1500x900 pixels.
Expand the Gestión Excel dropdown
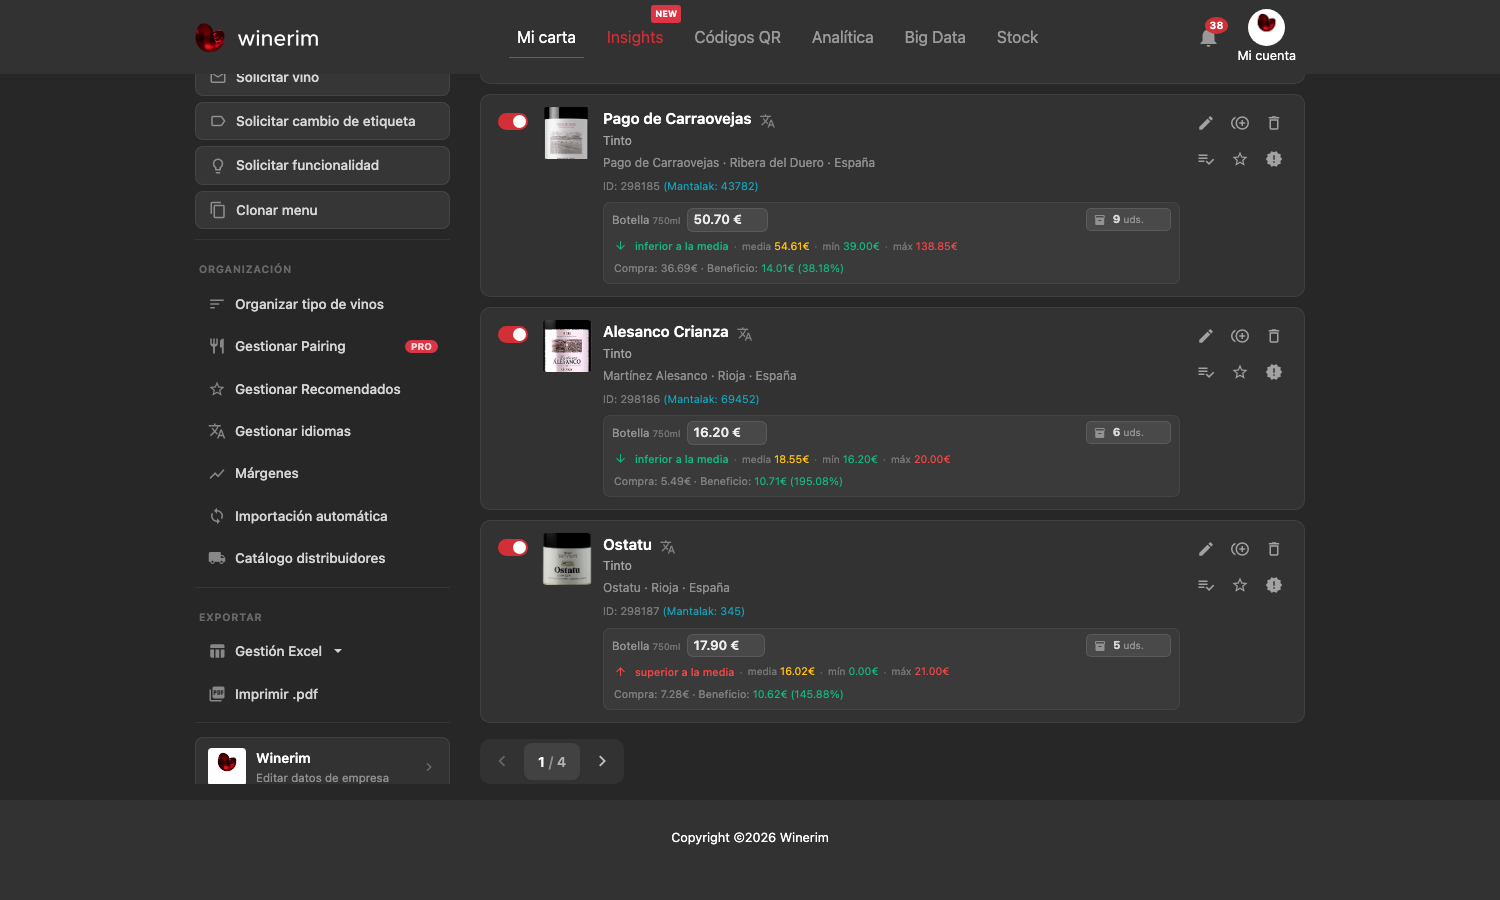click(x=338, y=651)
